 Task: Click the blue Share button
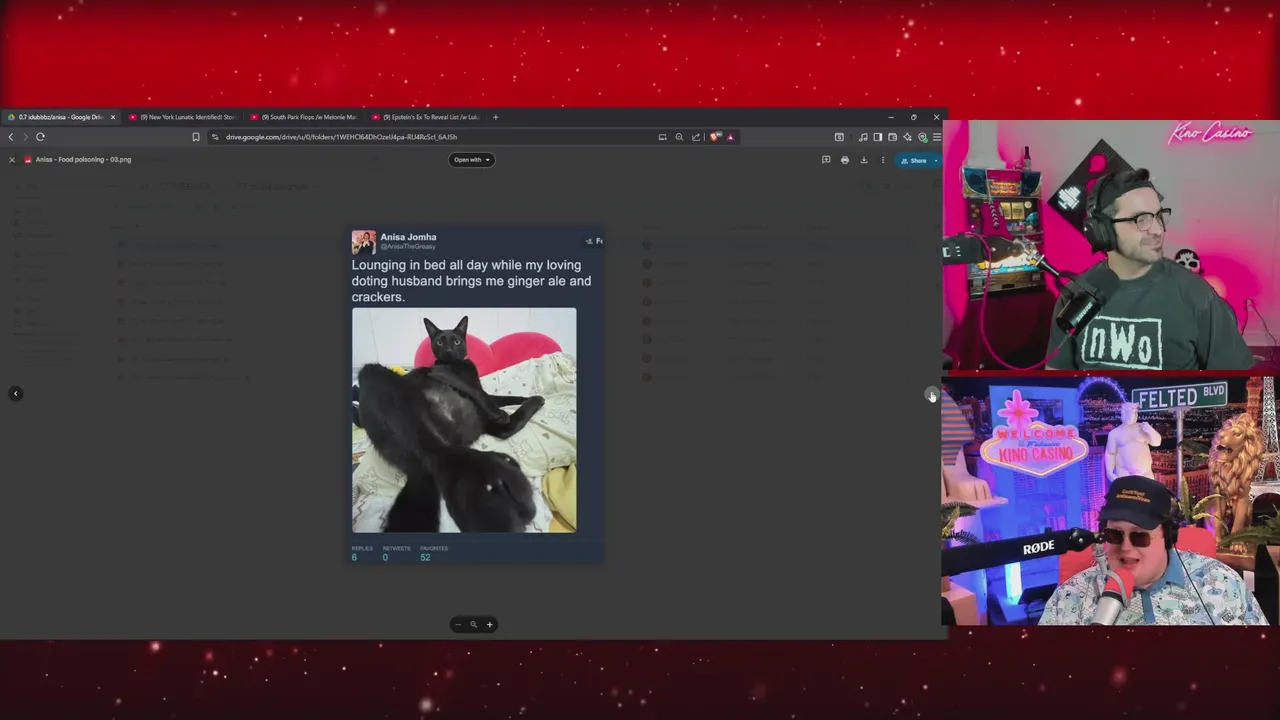click(x=914, y=160)
